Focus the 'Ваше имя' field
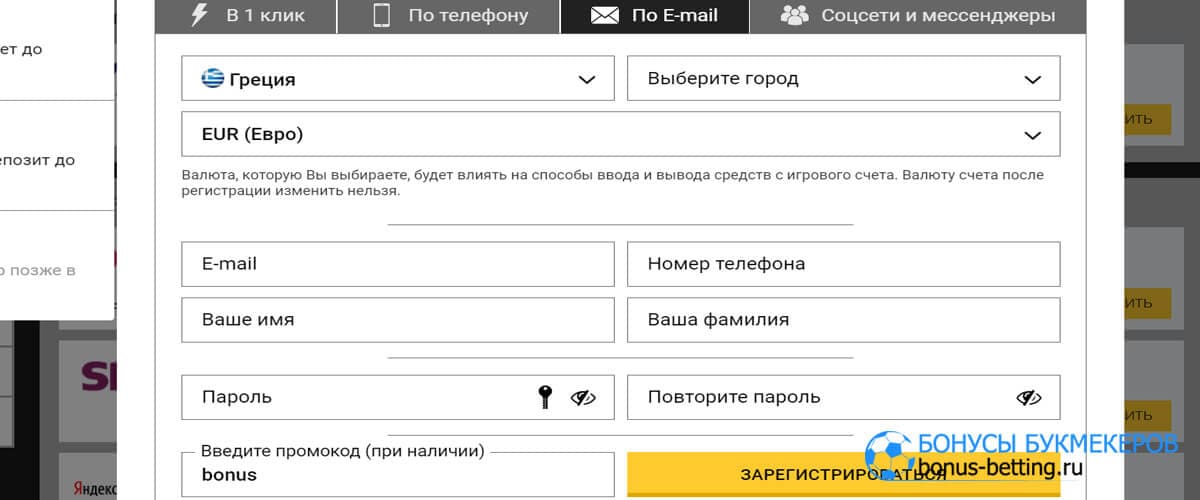 click(x=398, y=320)
